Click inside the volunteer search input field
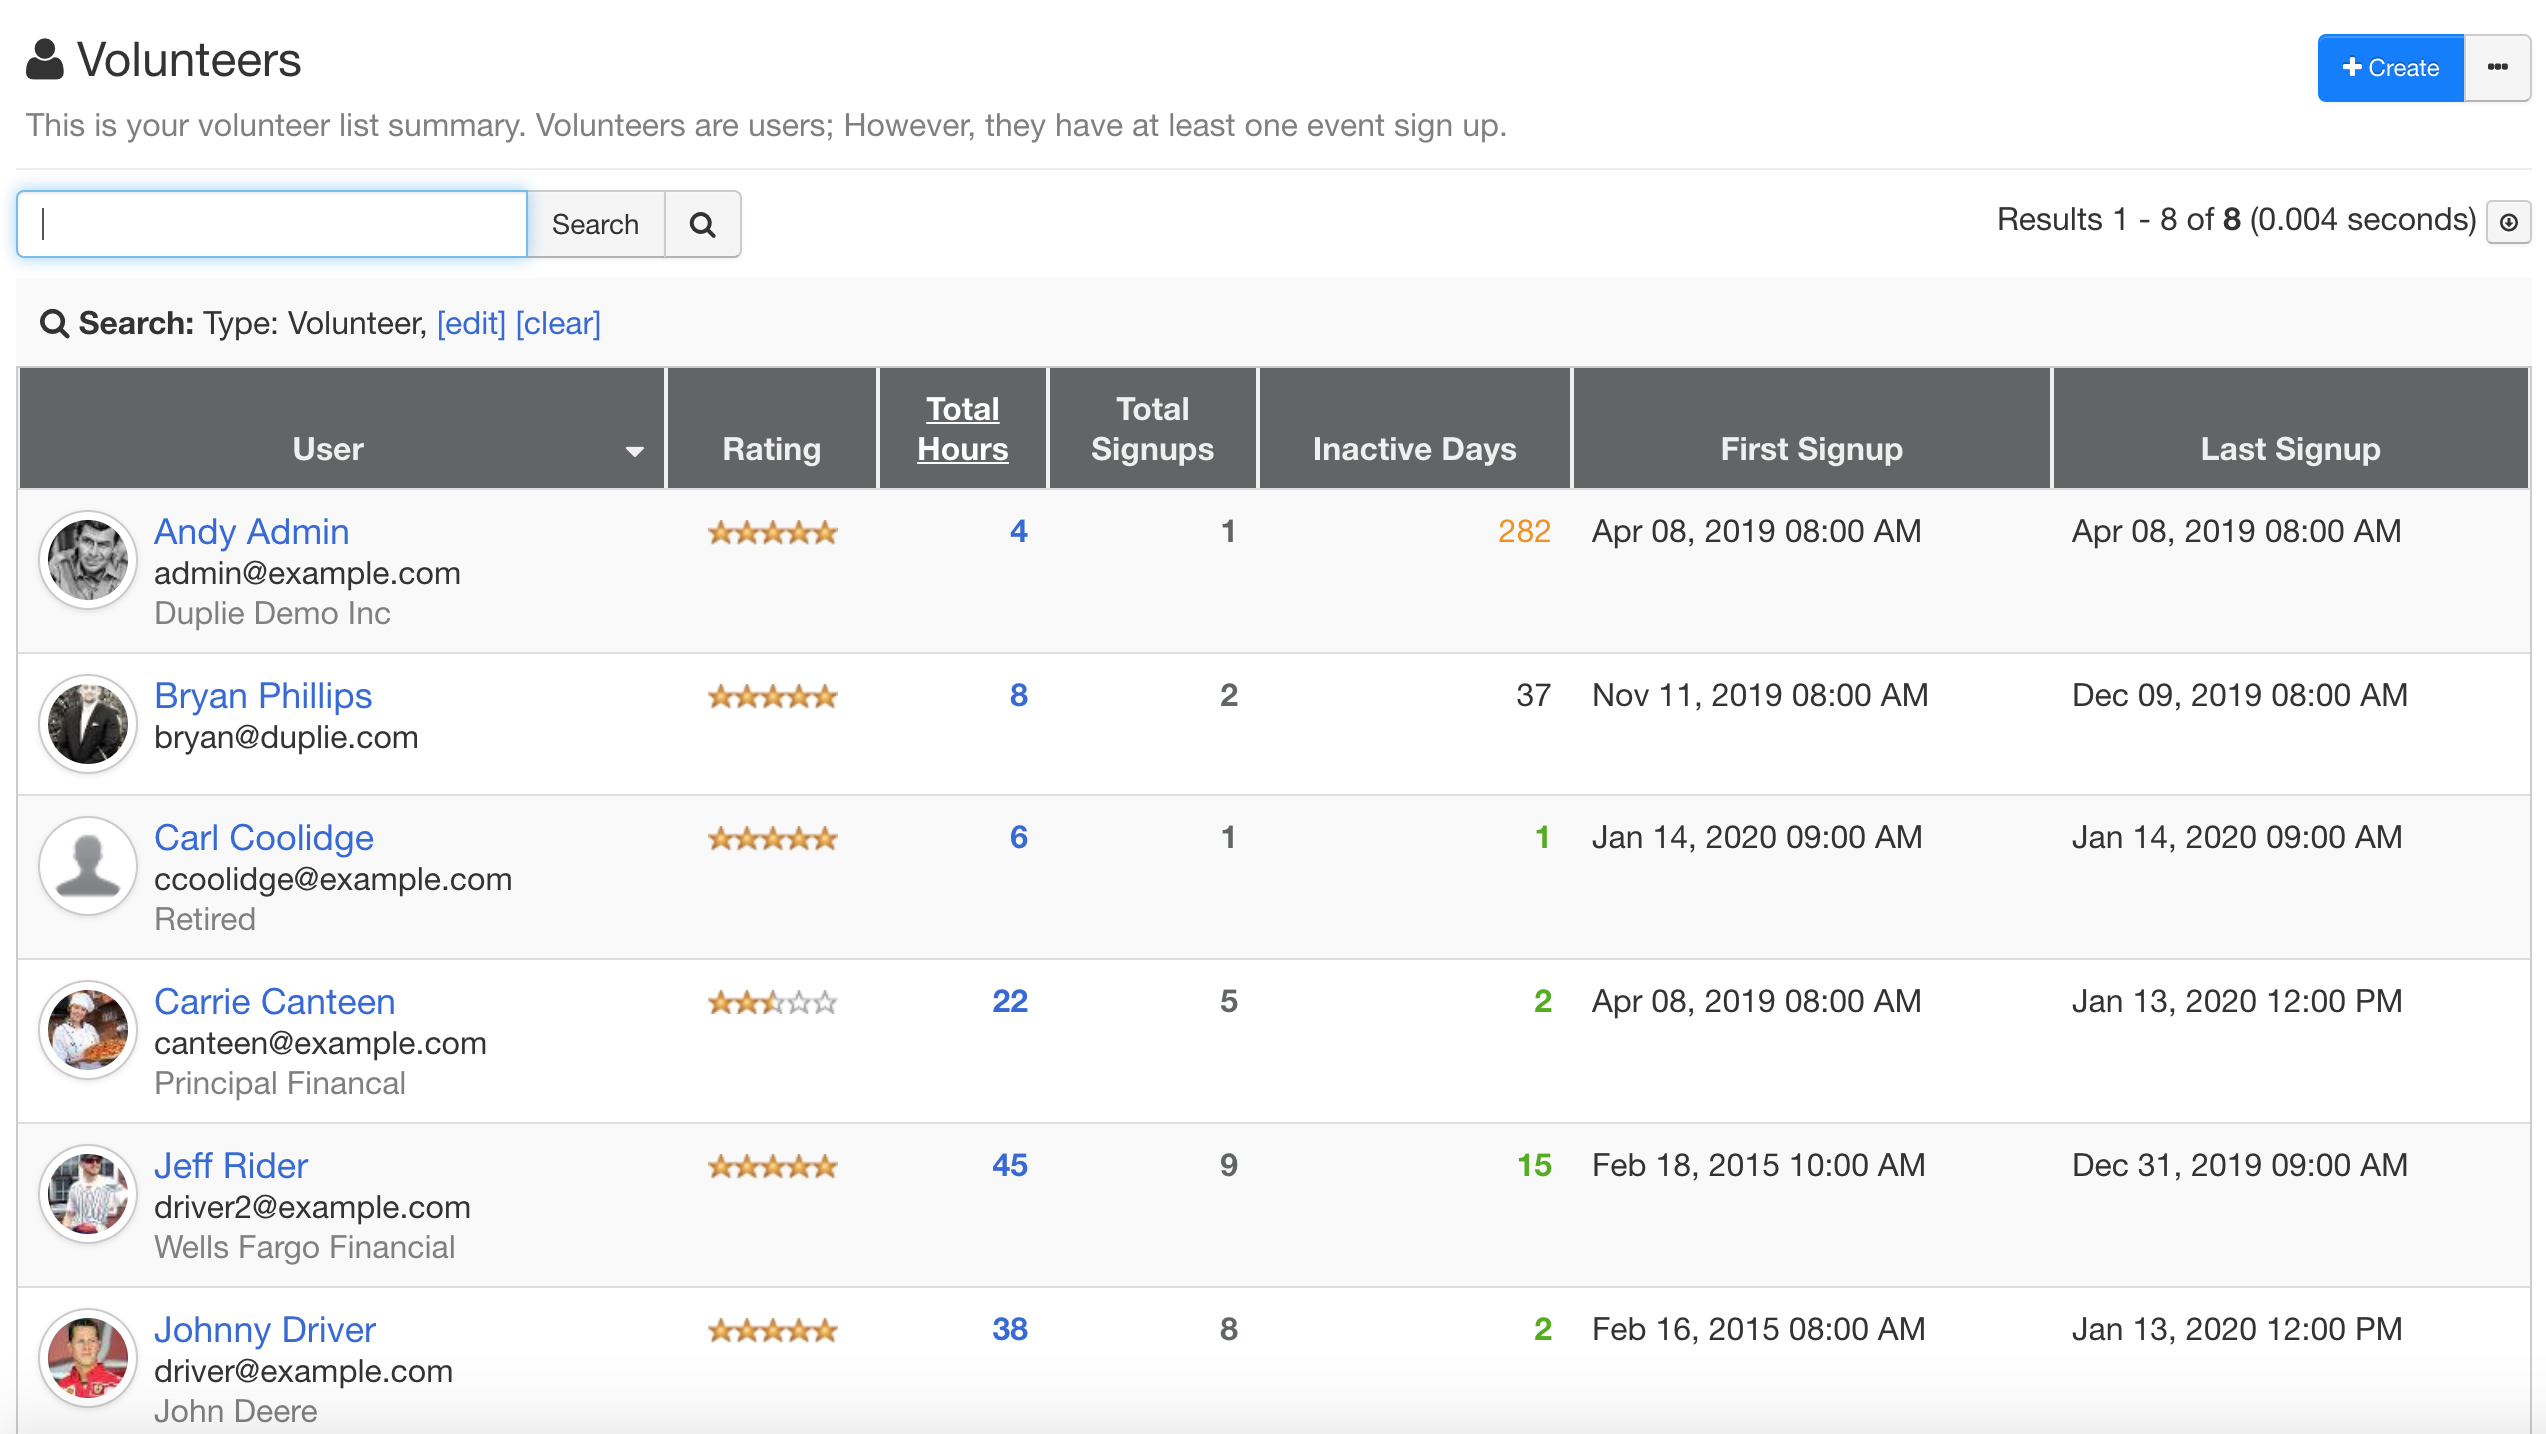Screen dimensions: 2546x1434 (x=272, y=224)
